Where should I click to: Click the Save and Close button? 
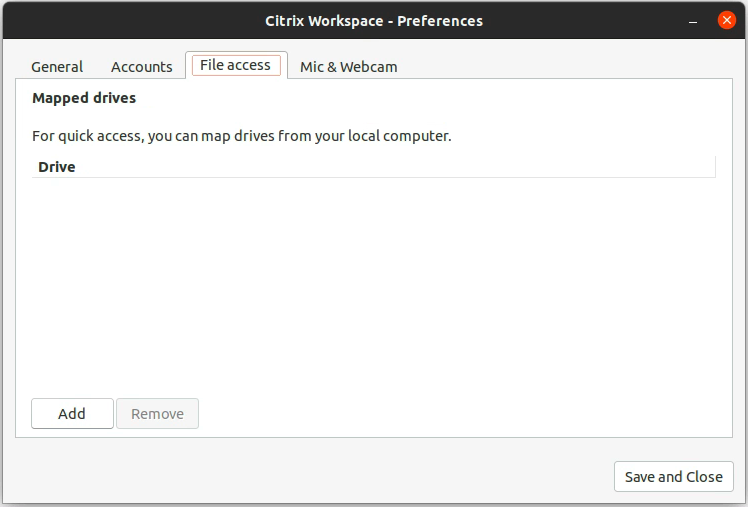[x=674, y=476]
